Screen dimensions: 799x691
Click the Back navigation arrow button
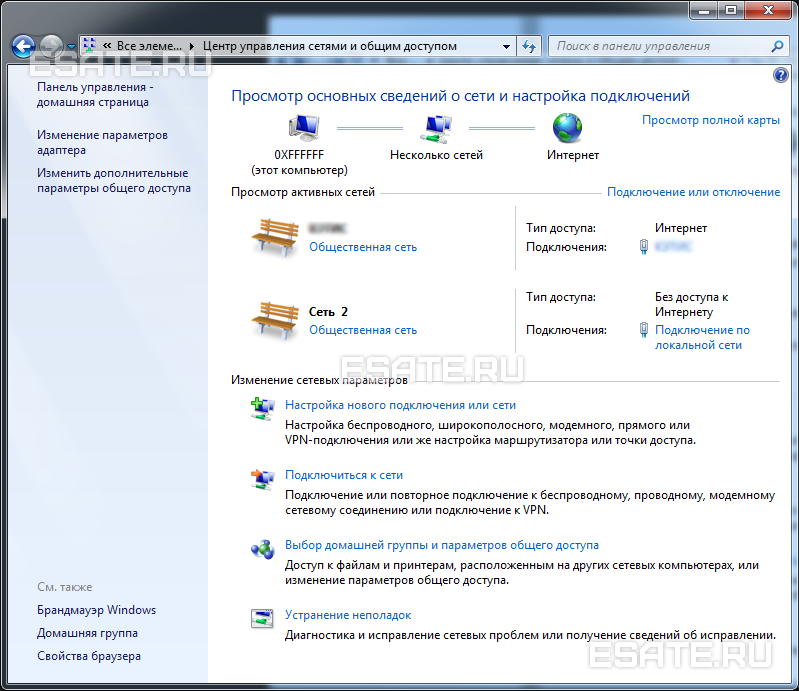[x=24, y=46]
